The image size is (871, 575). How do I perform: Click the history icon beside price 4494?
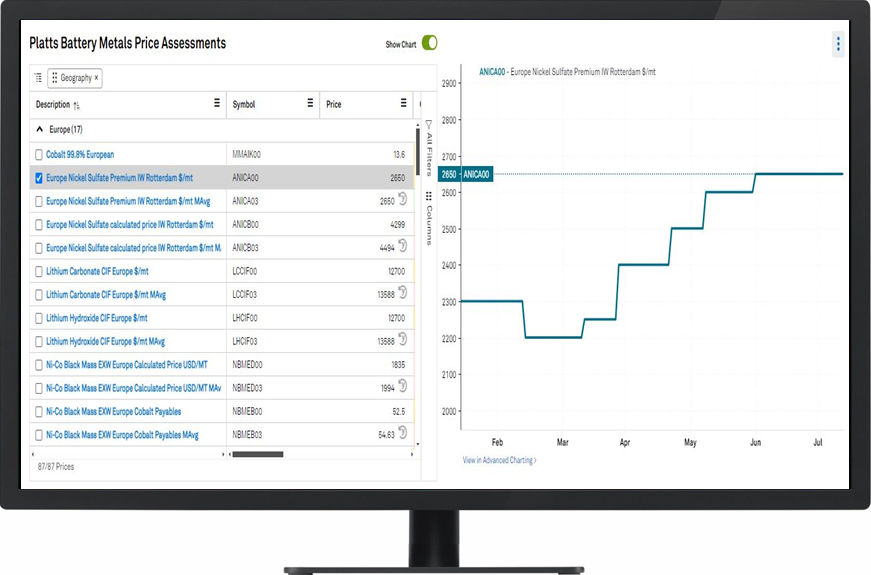pyautogui.click(x=403, y=245)
